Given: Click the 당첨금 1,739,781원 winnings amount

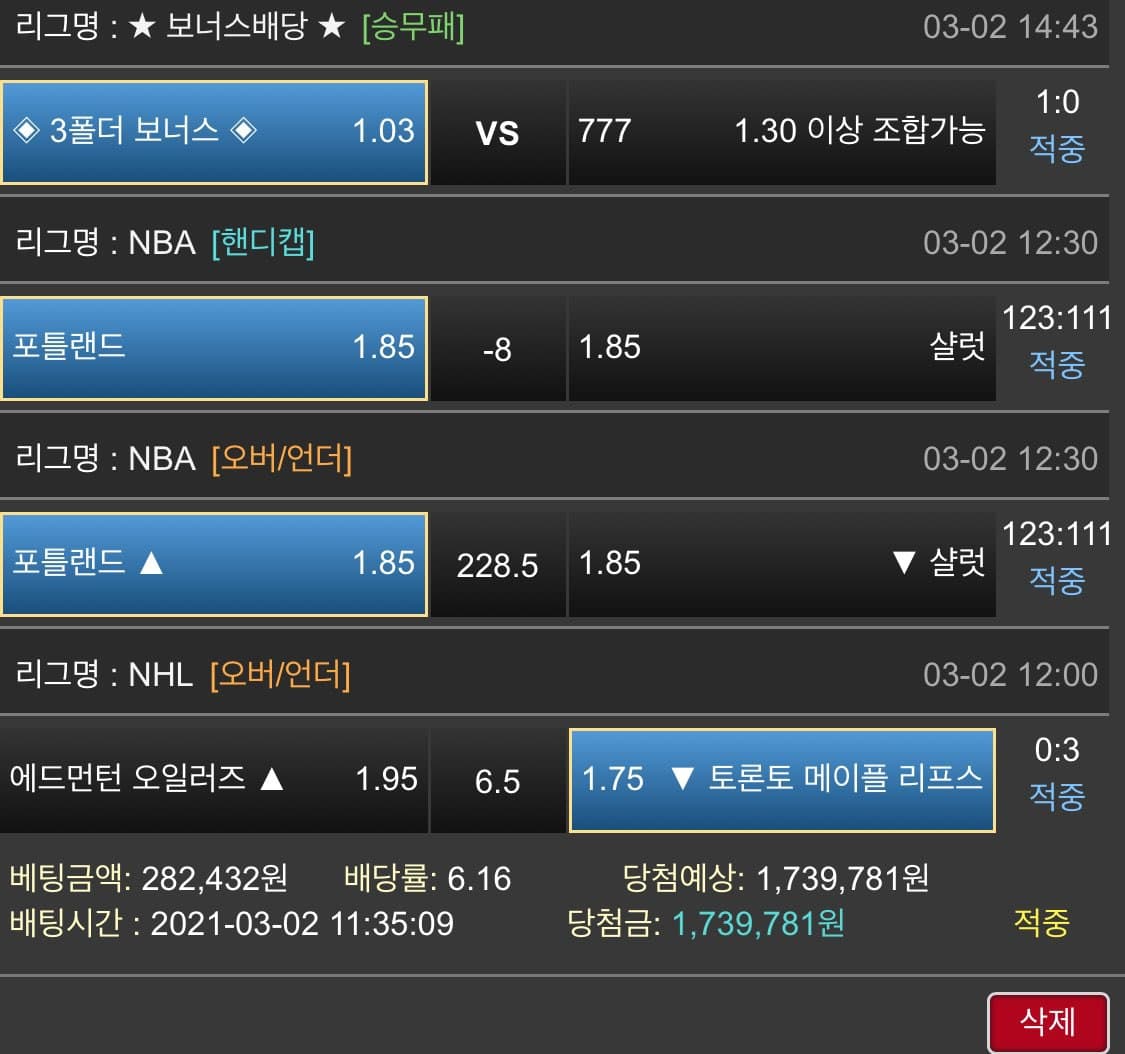Looking at the screenshot, I should coord(758,923).
